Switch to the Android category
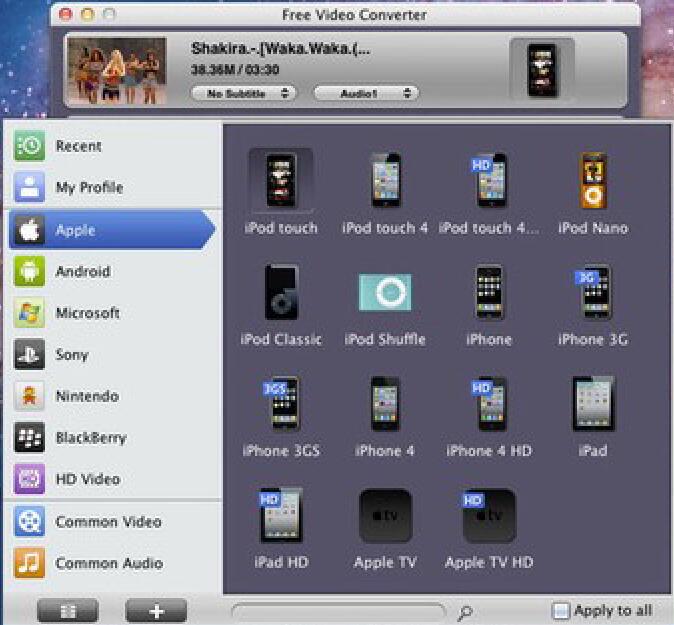The height and width of the screenshot is (625, 674). [113, 271]
